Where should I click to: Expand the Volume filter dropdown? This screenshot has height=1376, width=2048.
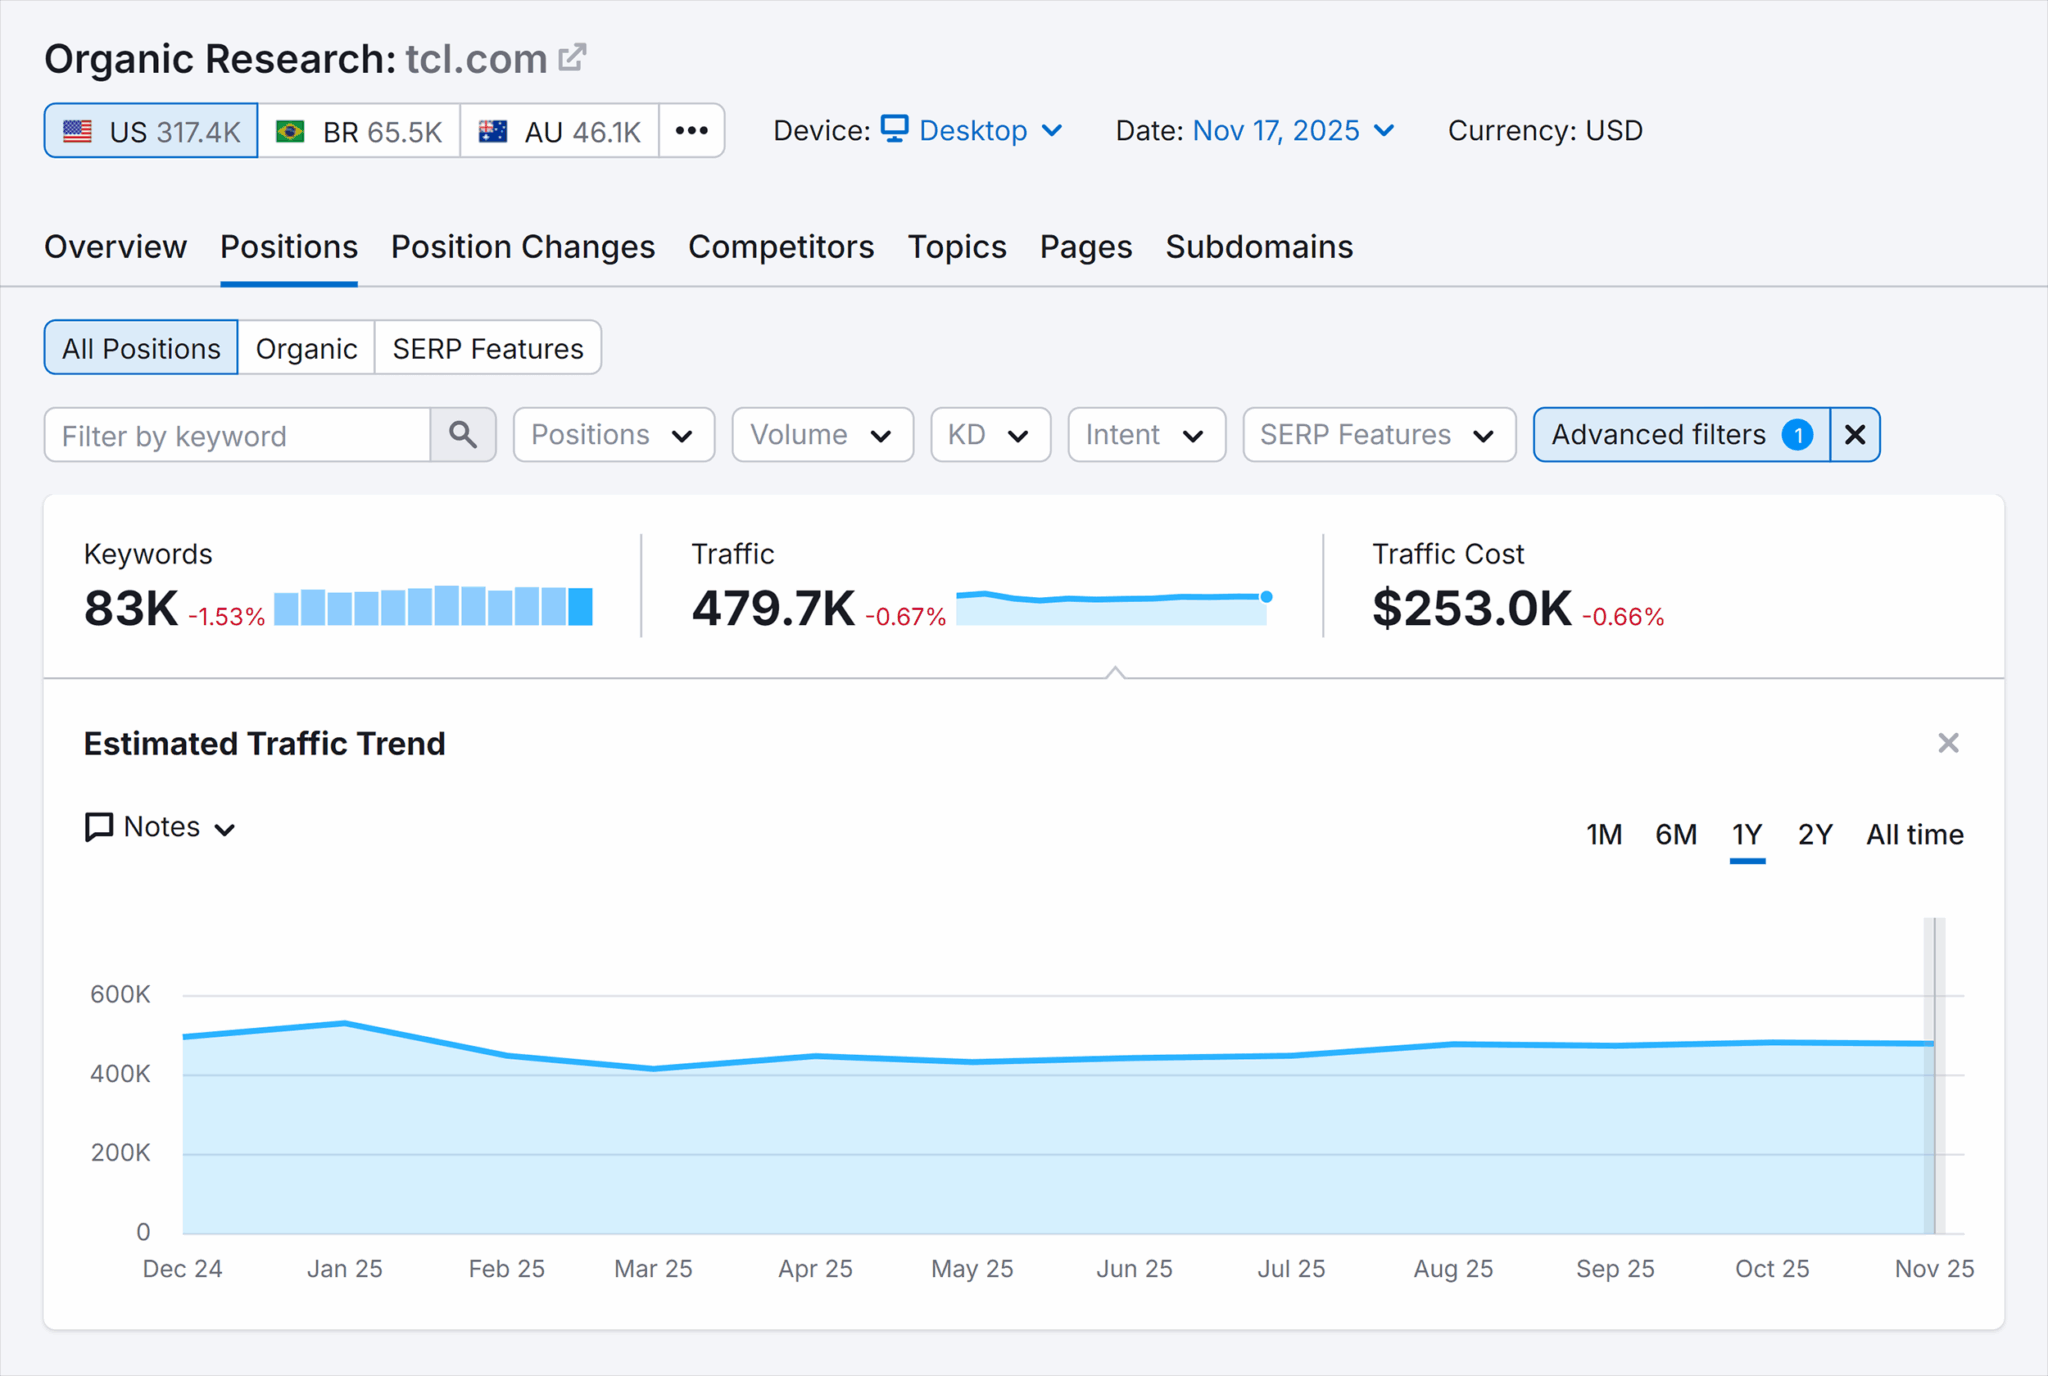click(822, 435)
